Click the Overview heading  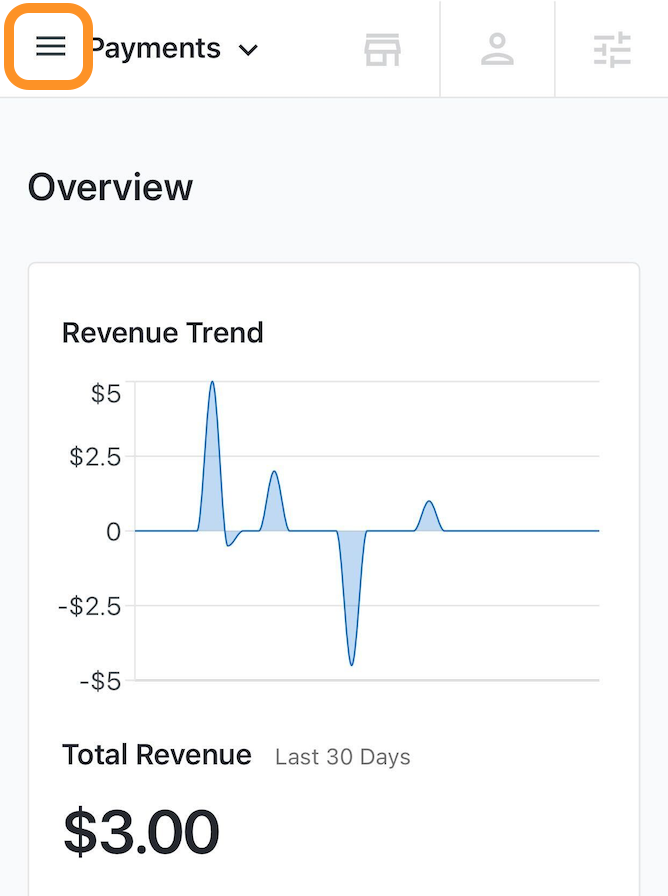[110, 187]
